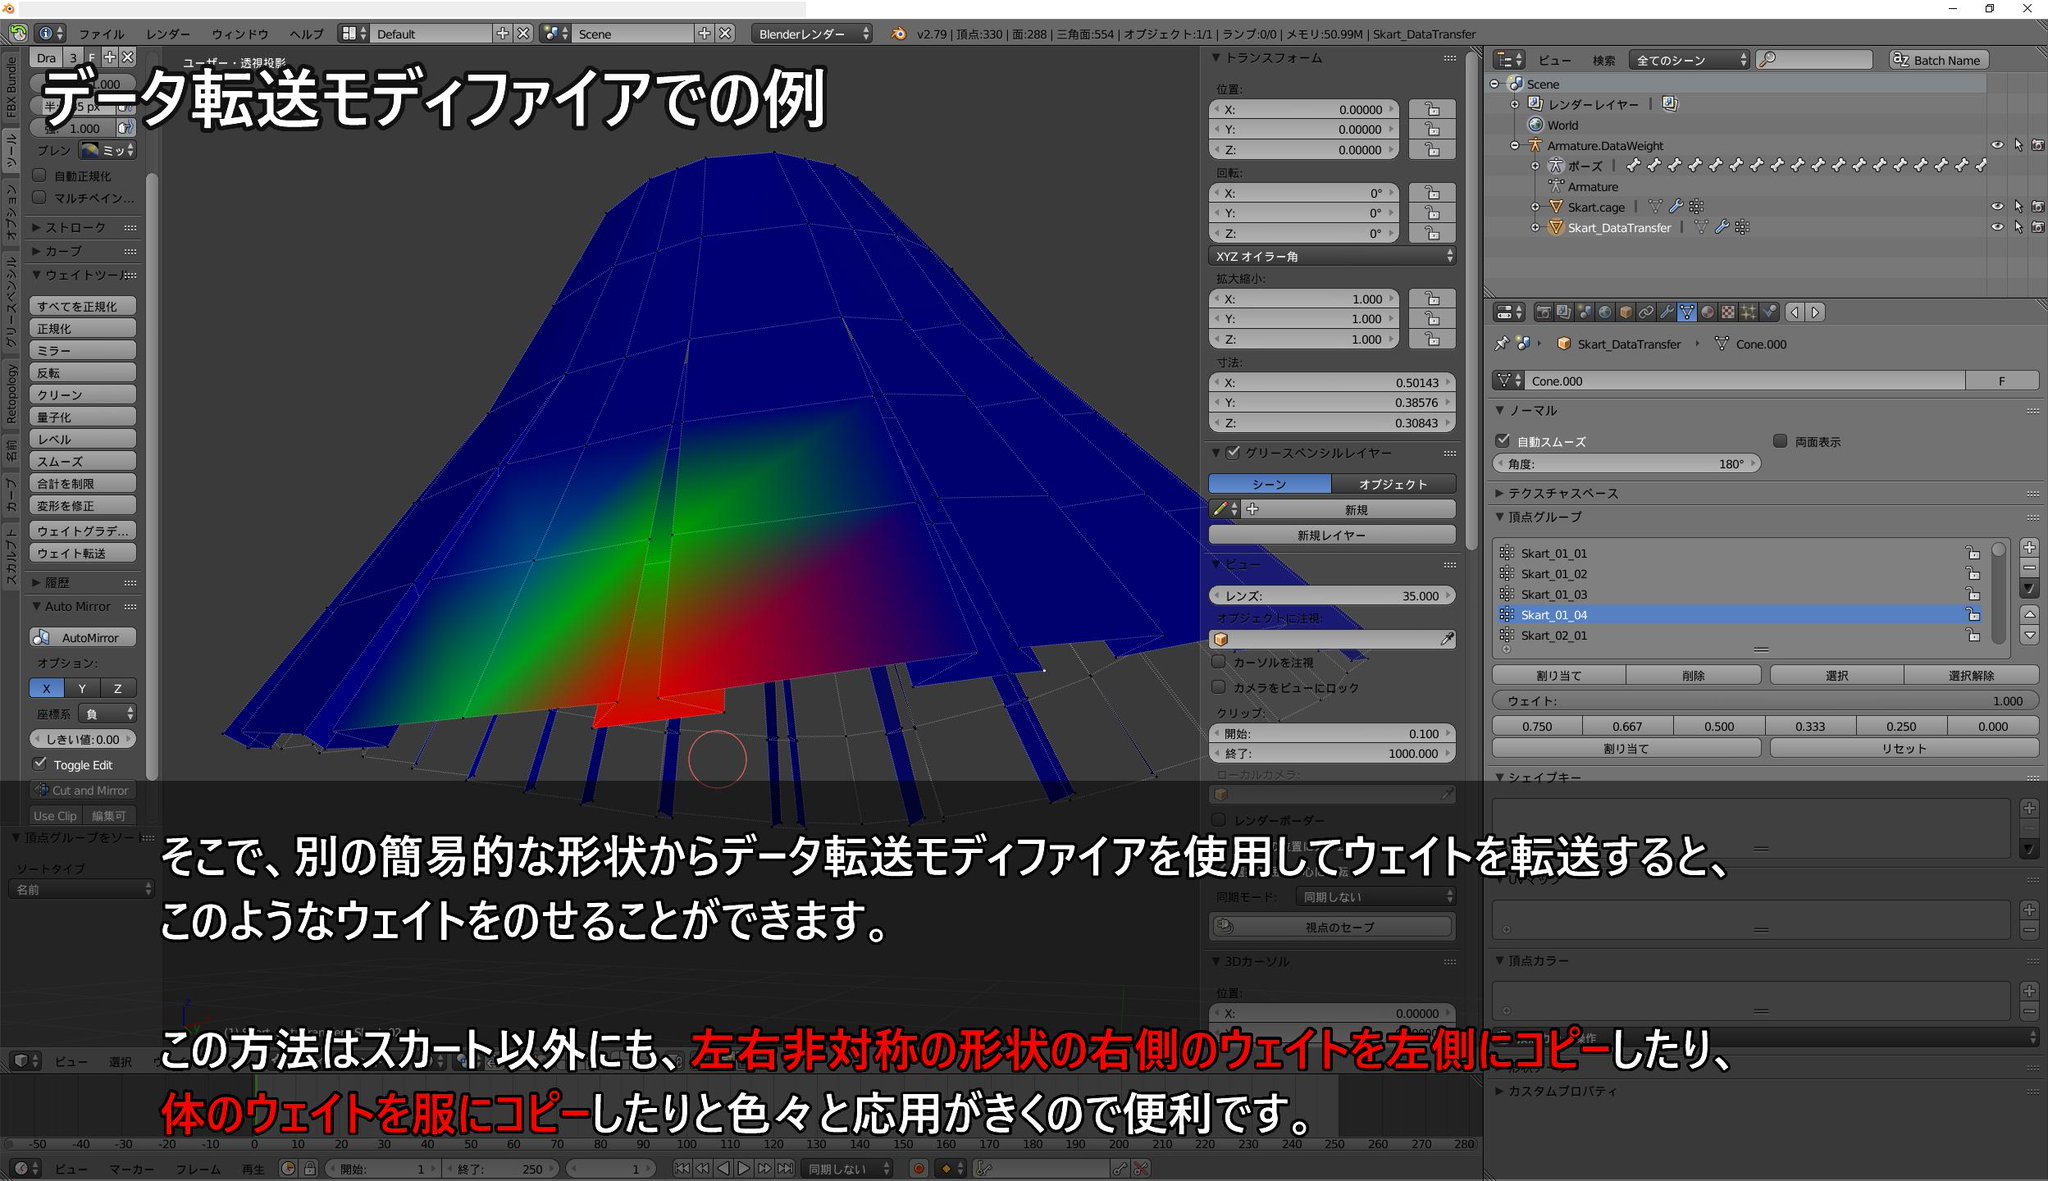Open the Particles properties tab
The width and height of the screenshot is (2048, 1181).
click(x=1749, y=312)
